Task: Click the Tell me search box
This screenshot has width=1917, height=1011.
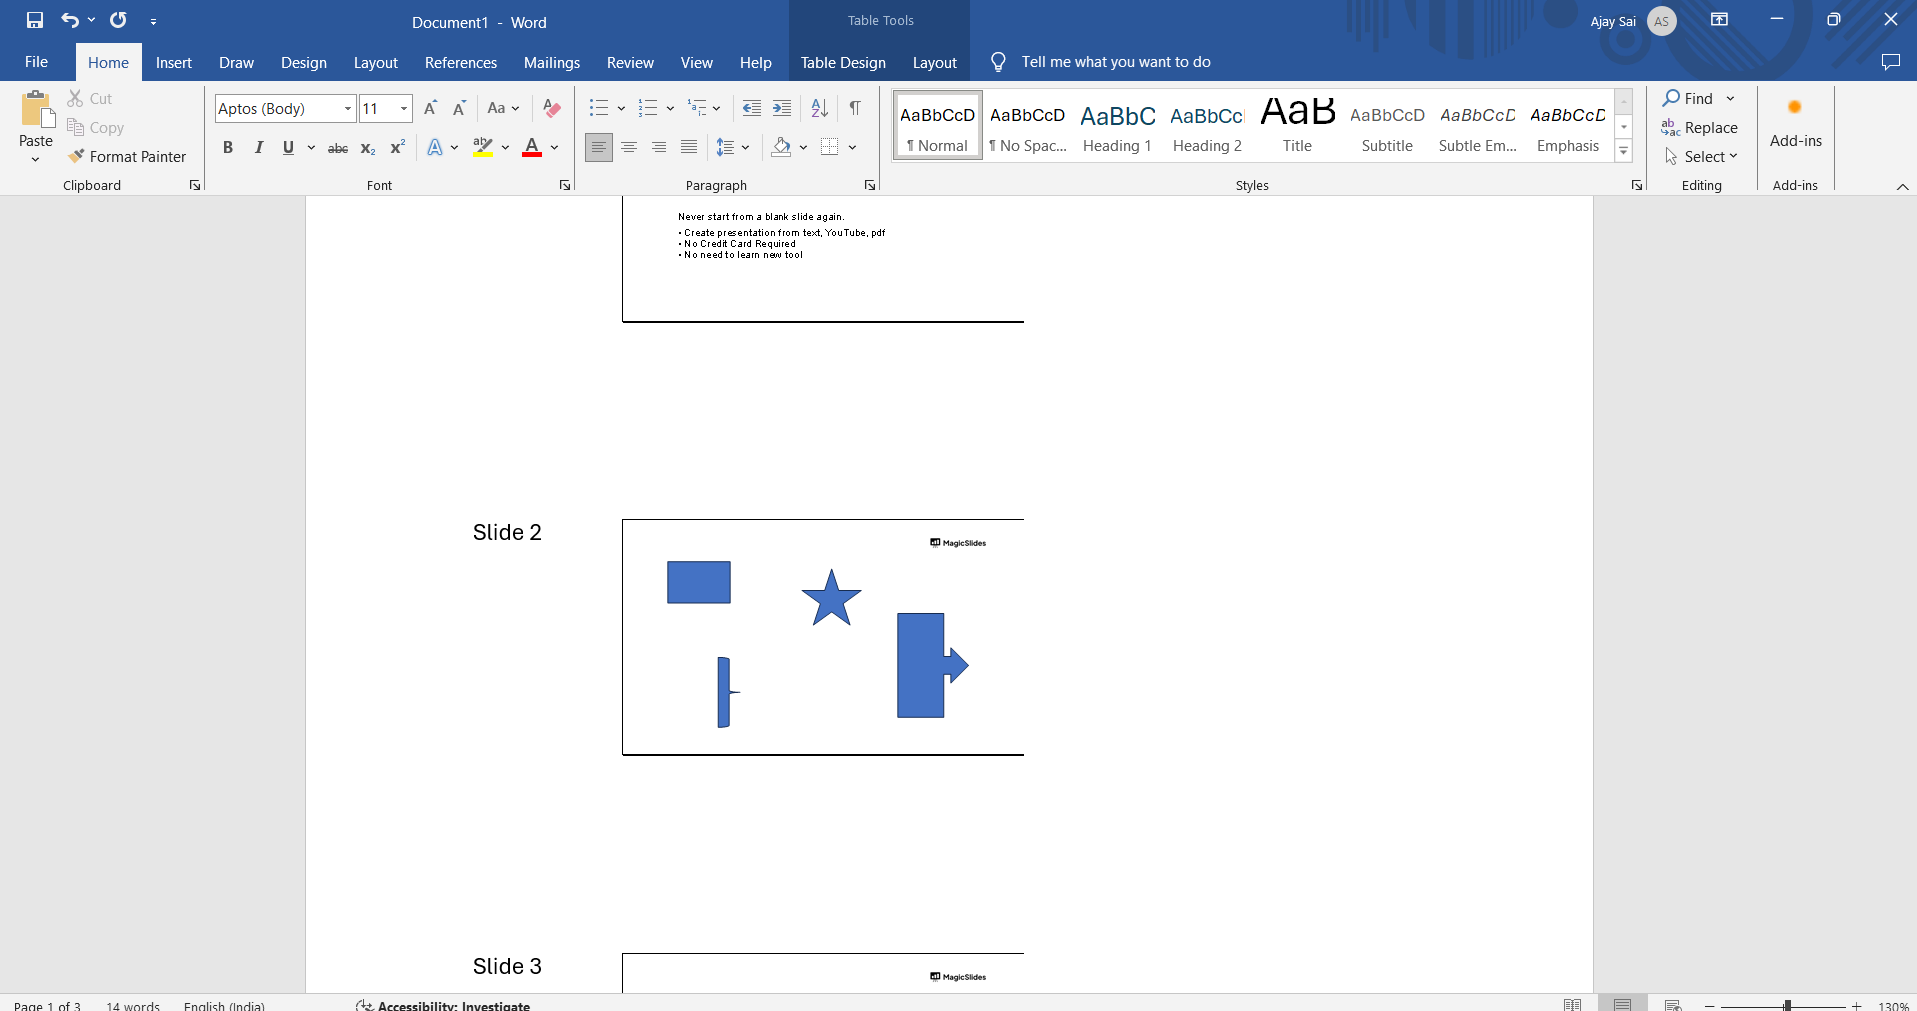Action: pos(1116,62)
